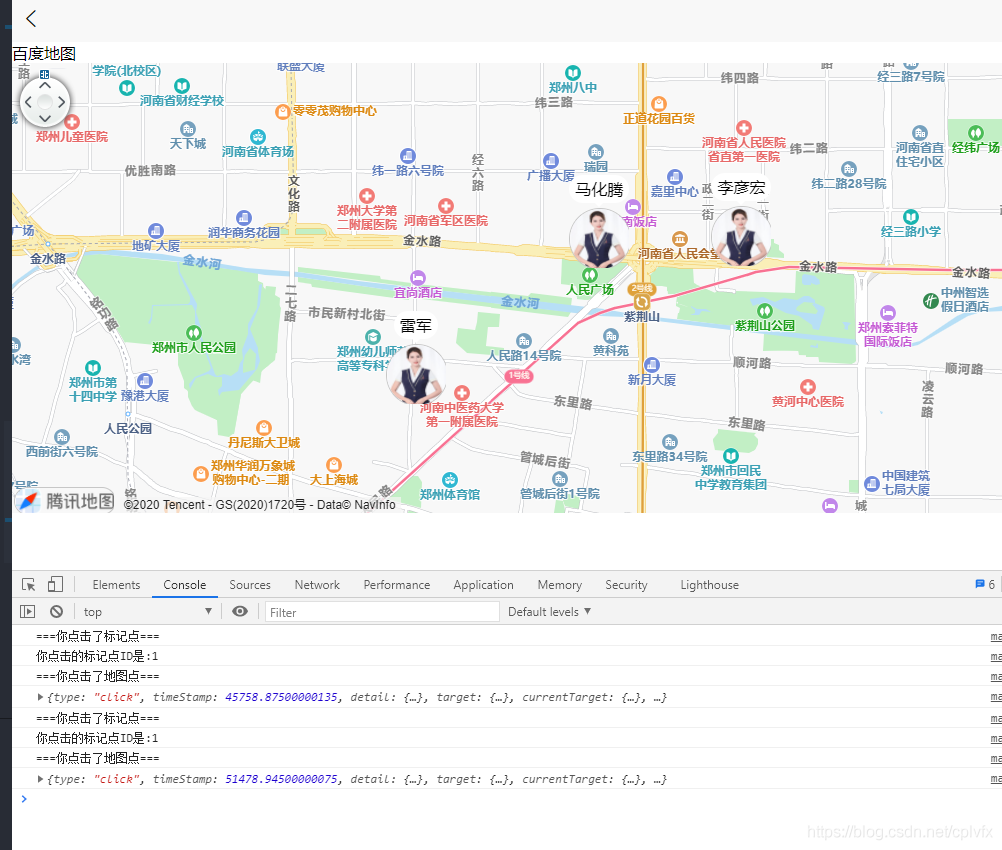Screen dimensions: 1002x850
Task: Select first '你点击的标记点ID是:1' log line
Action: 97,656
